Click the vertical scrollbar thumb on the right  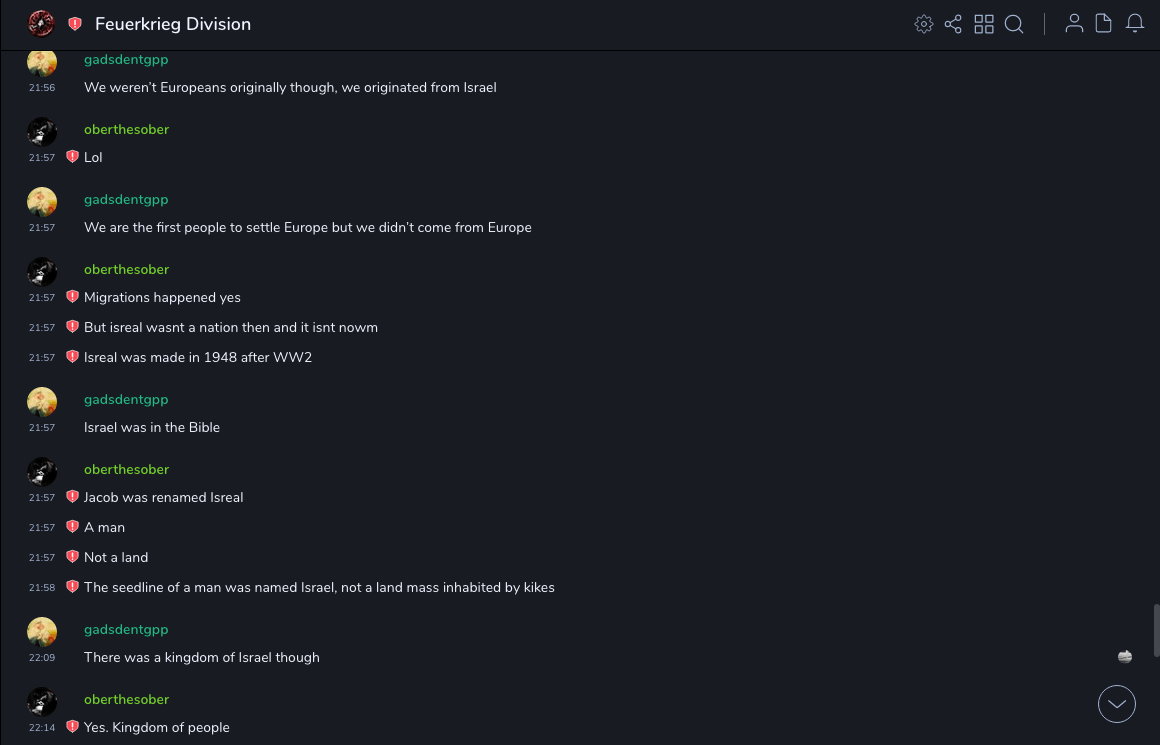(1156, 629)
